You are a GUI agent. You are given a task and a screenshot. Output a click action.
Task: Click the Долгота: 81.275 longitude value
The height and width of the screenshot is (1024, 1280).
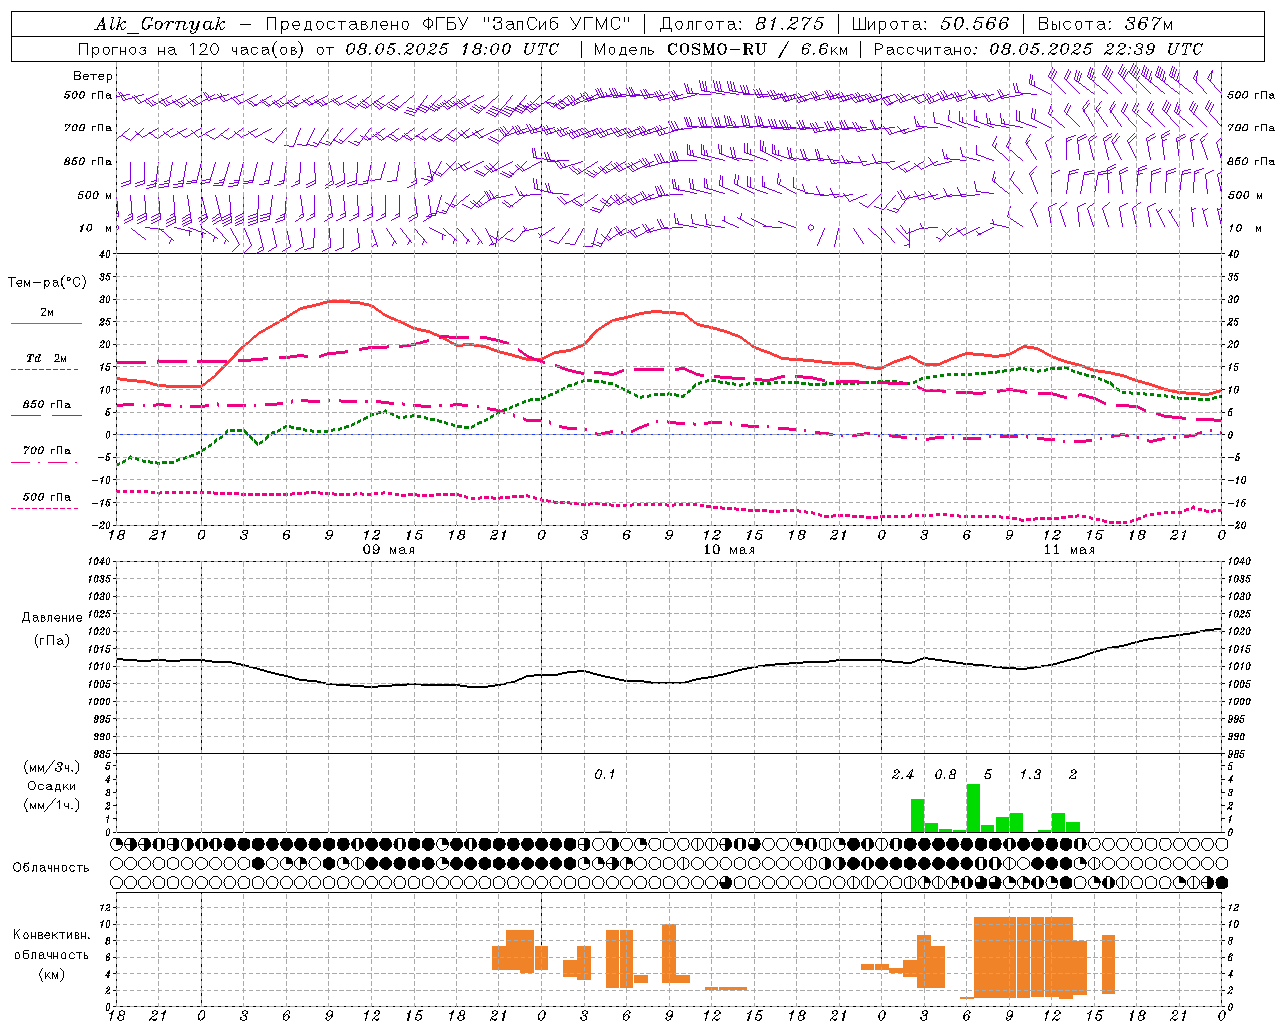(x=741, y=24)
